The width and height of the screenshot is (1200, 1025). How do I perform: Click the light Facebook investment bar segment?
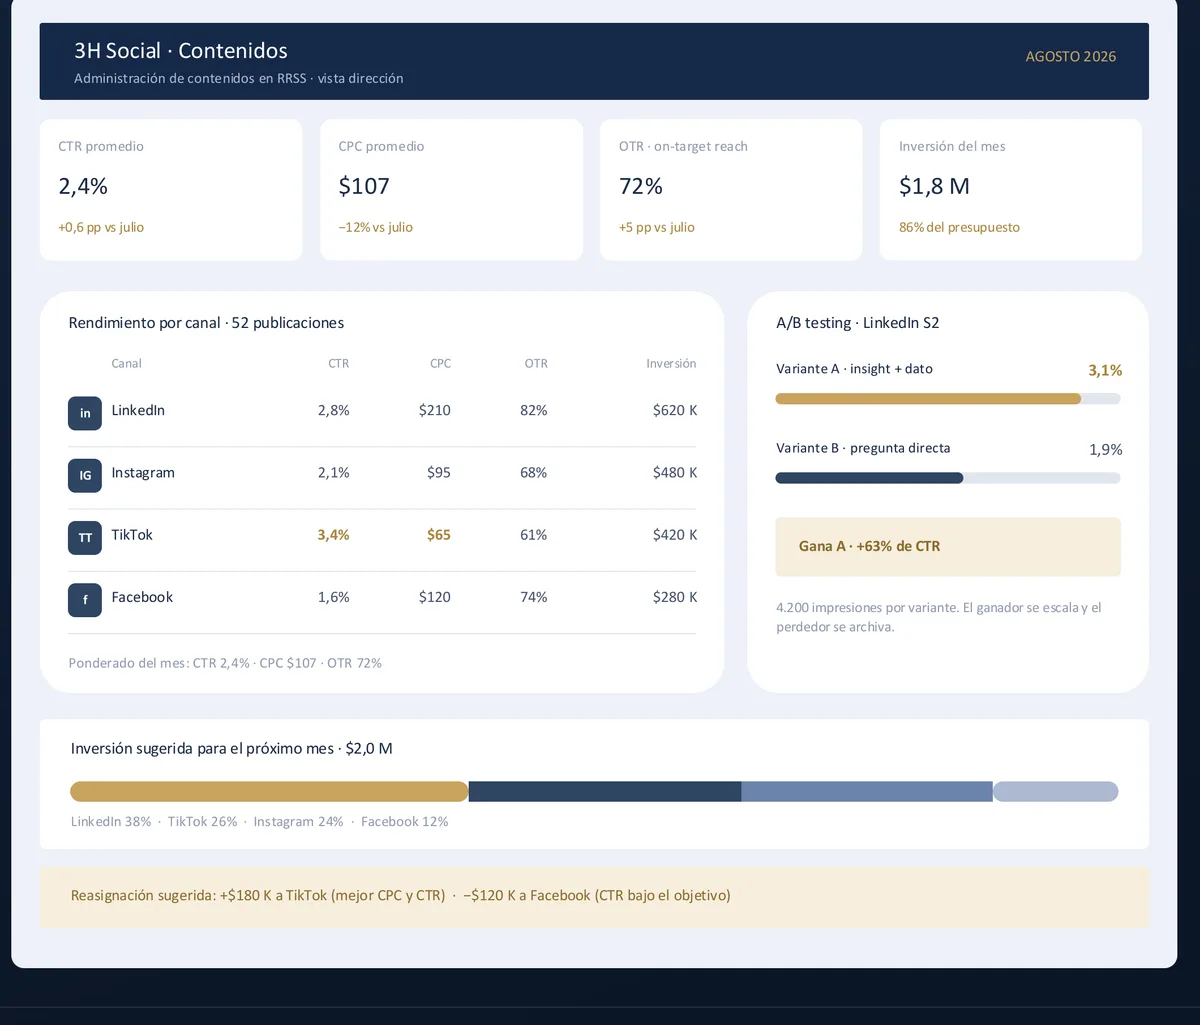(1056, 792)
